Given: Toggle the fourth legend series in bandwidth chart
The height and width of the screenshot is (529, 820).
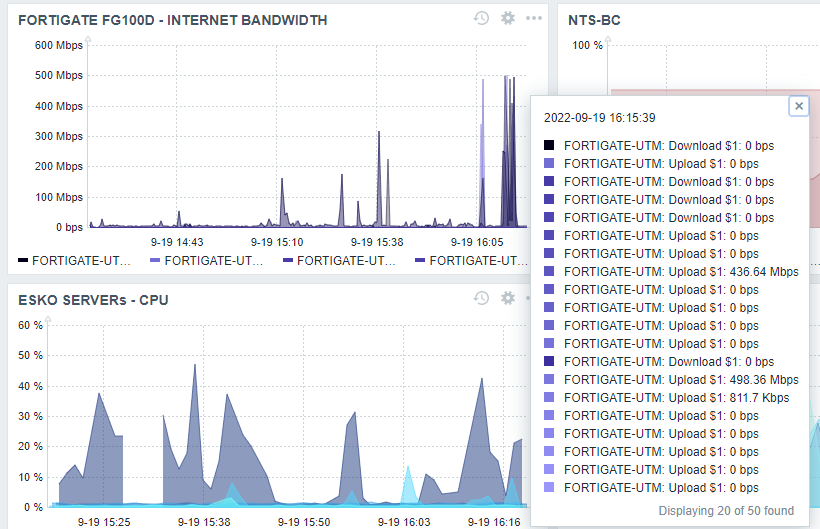Looking at the screenshot, I should tap(471, 260).
